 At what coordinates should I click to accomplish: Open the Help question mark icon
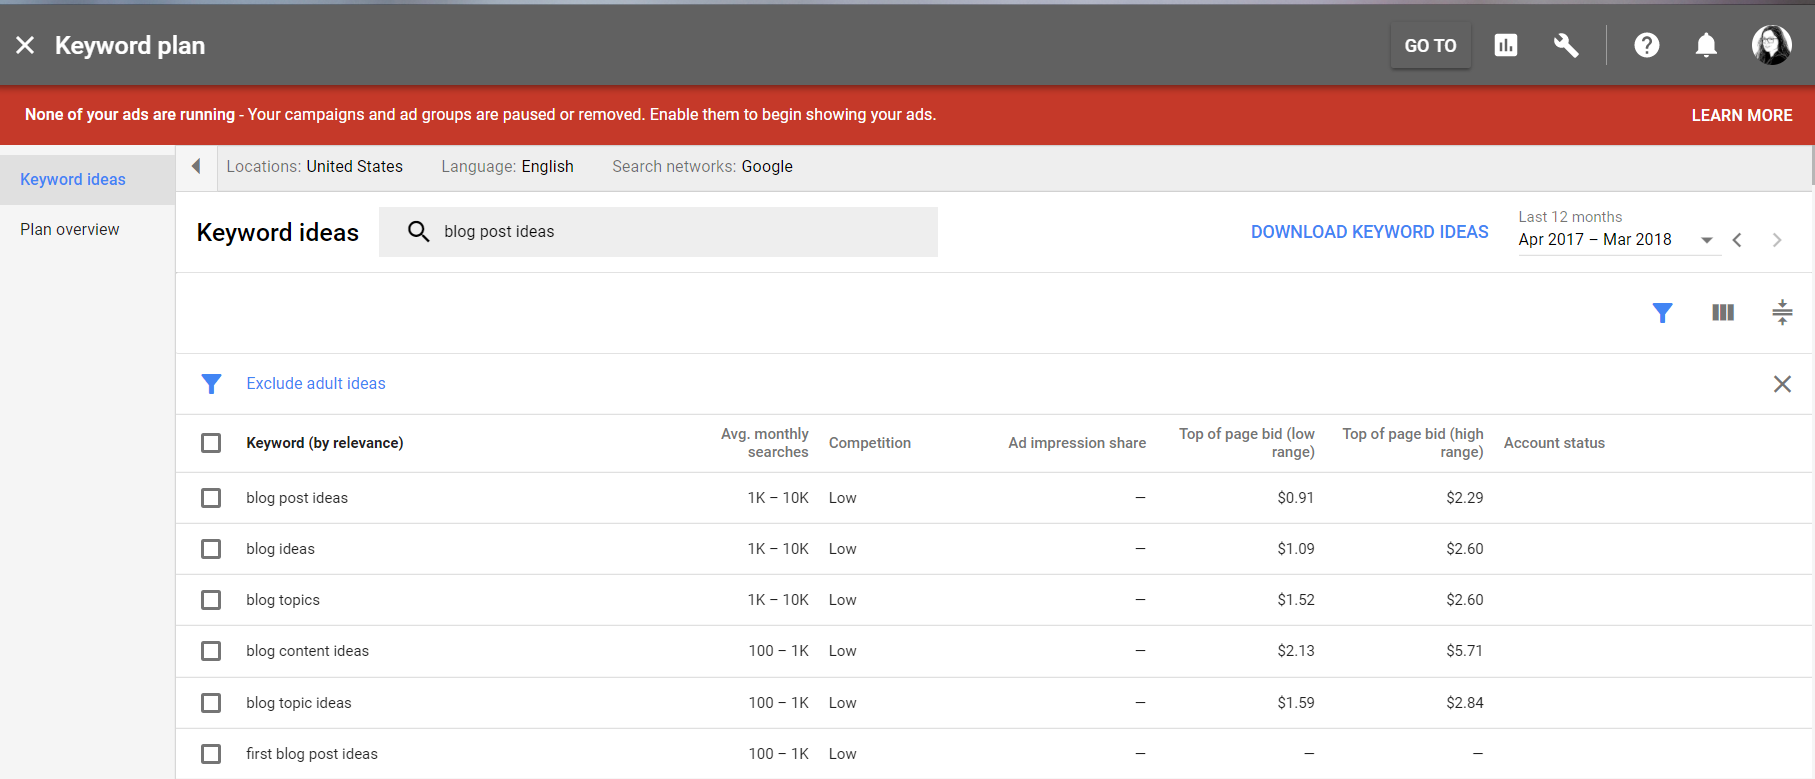[x=1646, y=45]
